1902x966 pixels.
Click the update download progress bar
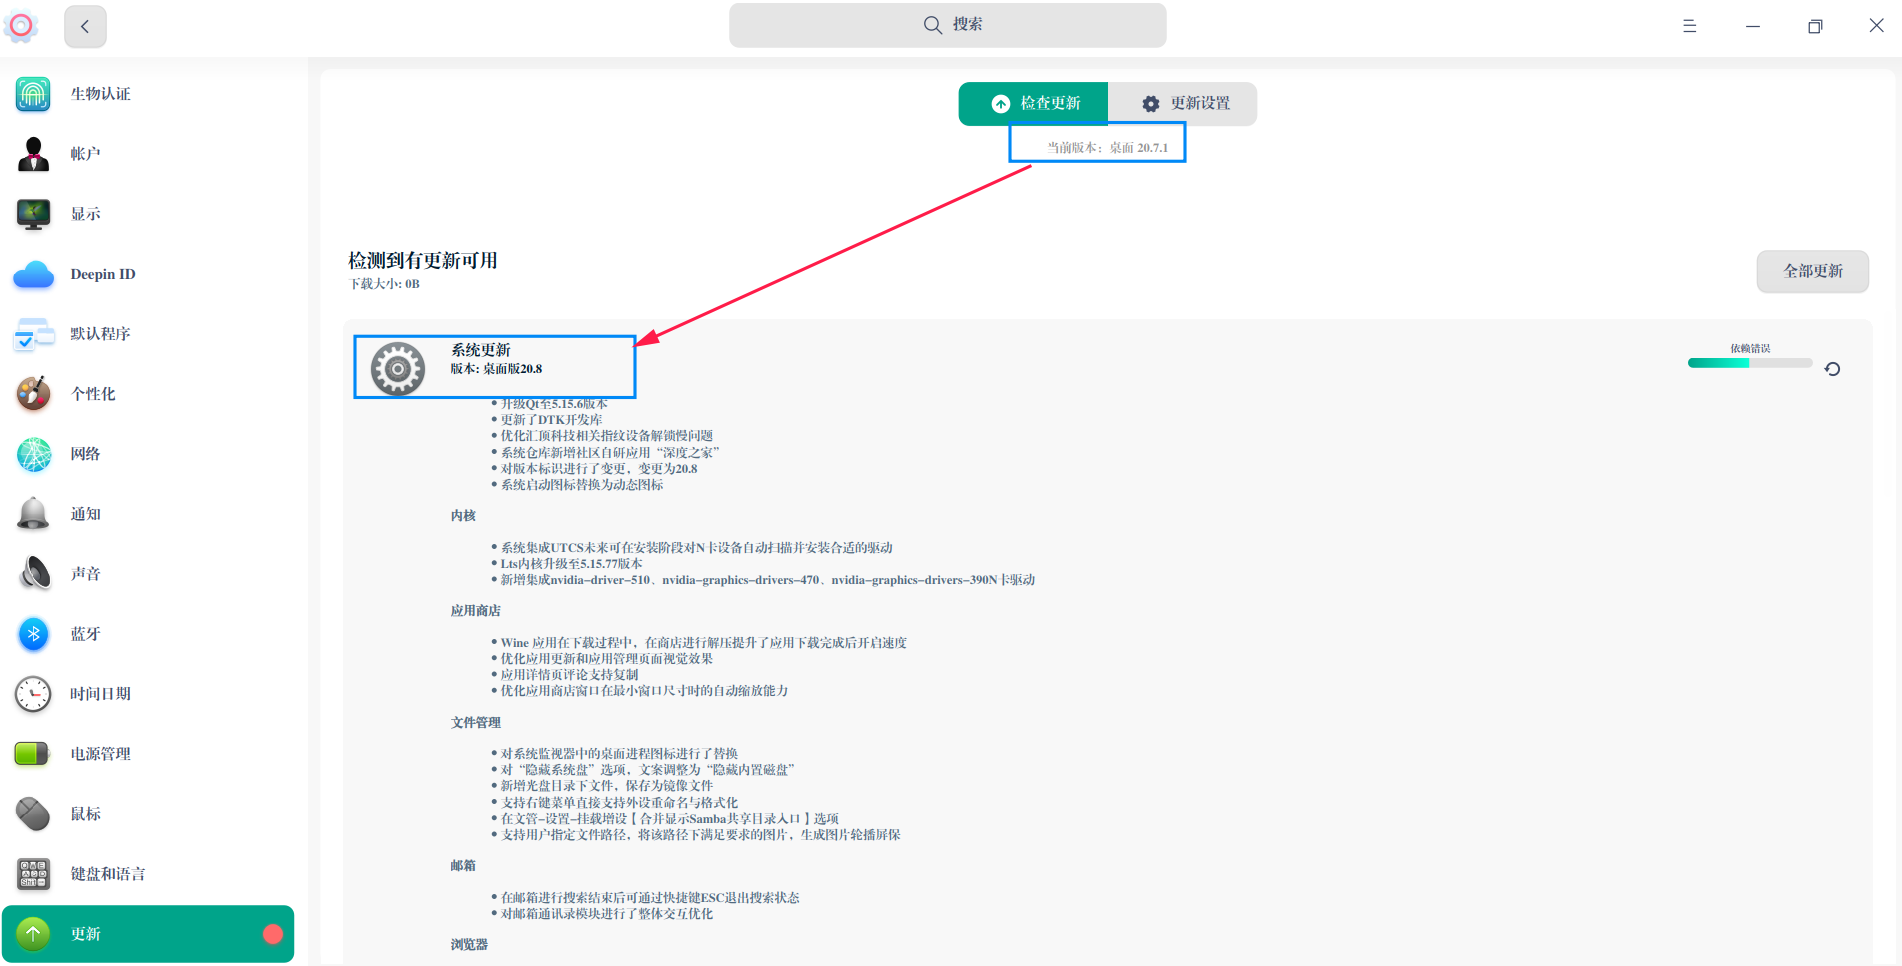[1750, 363]
